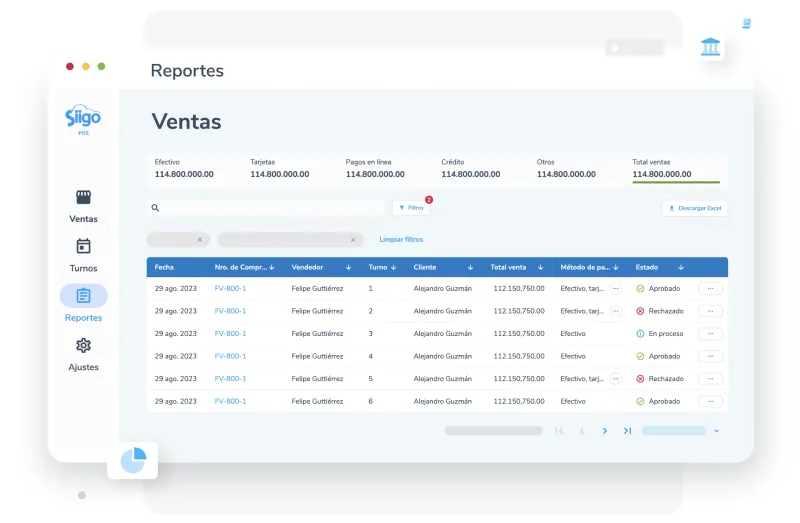Click the Limpiar filtros link
Image resolution: width=800 pixels, height=523 pixels.
(401, 239)
